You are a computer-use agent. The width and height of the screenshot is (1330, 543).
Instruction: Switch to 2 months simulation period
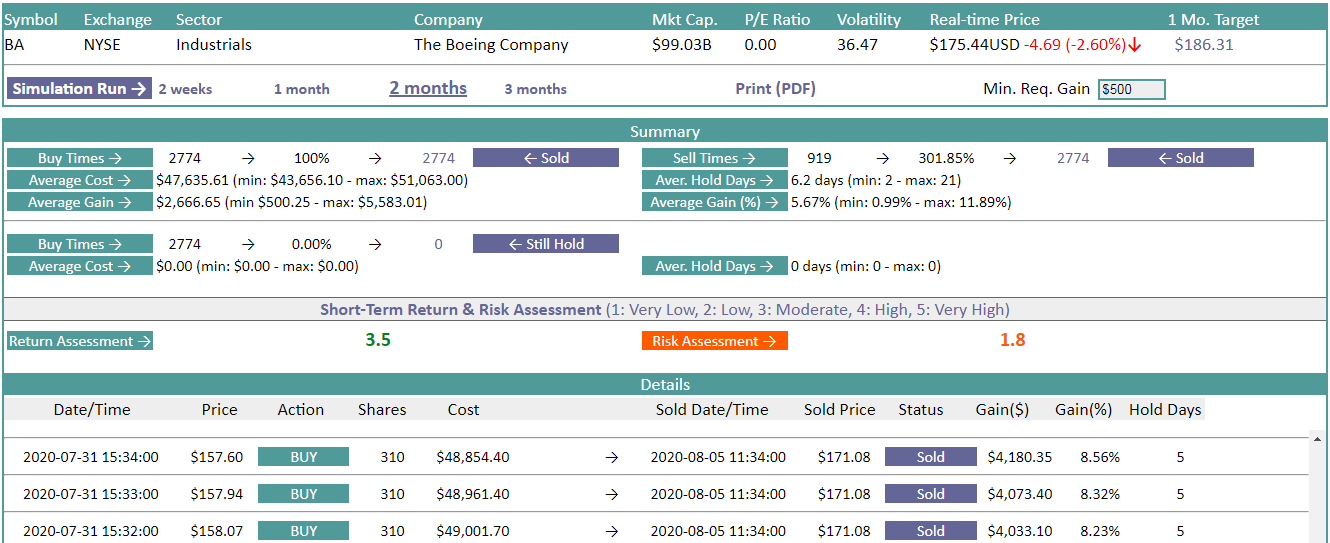tap(428, 88)
